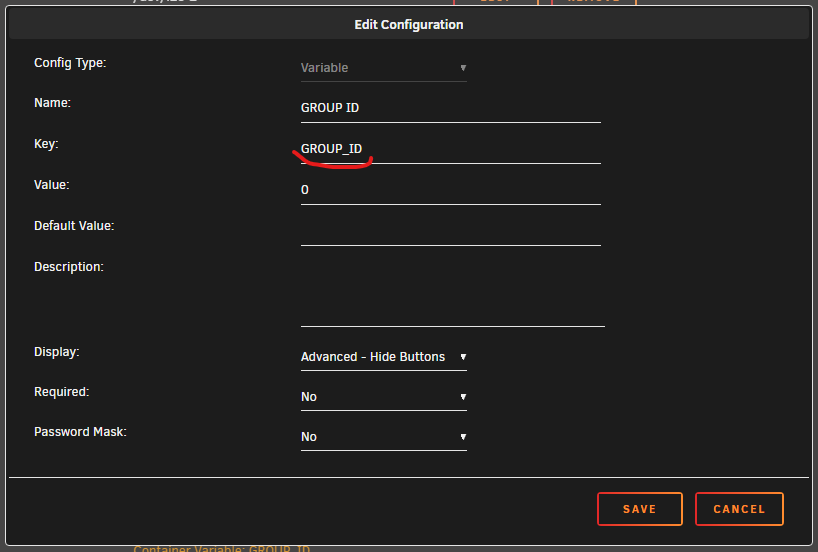Open the Display dropdown

[x=383, y=357]
